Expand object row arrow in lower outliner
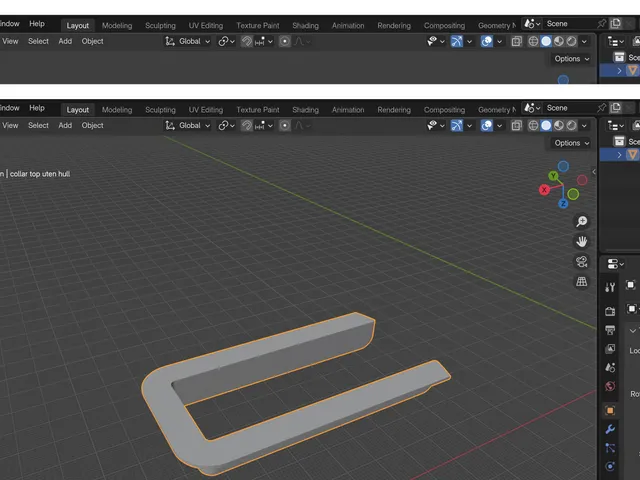The image size is (640, 480). click(x=619, y=155)
